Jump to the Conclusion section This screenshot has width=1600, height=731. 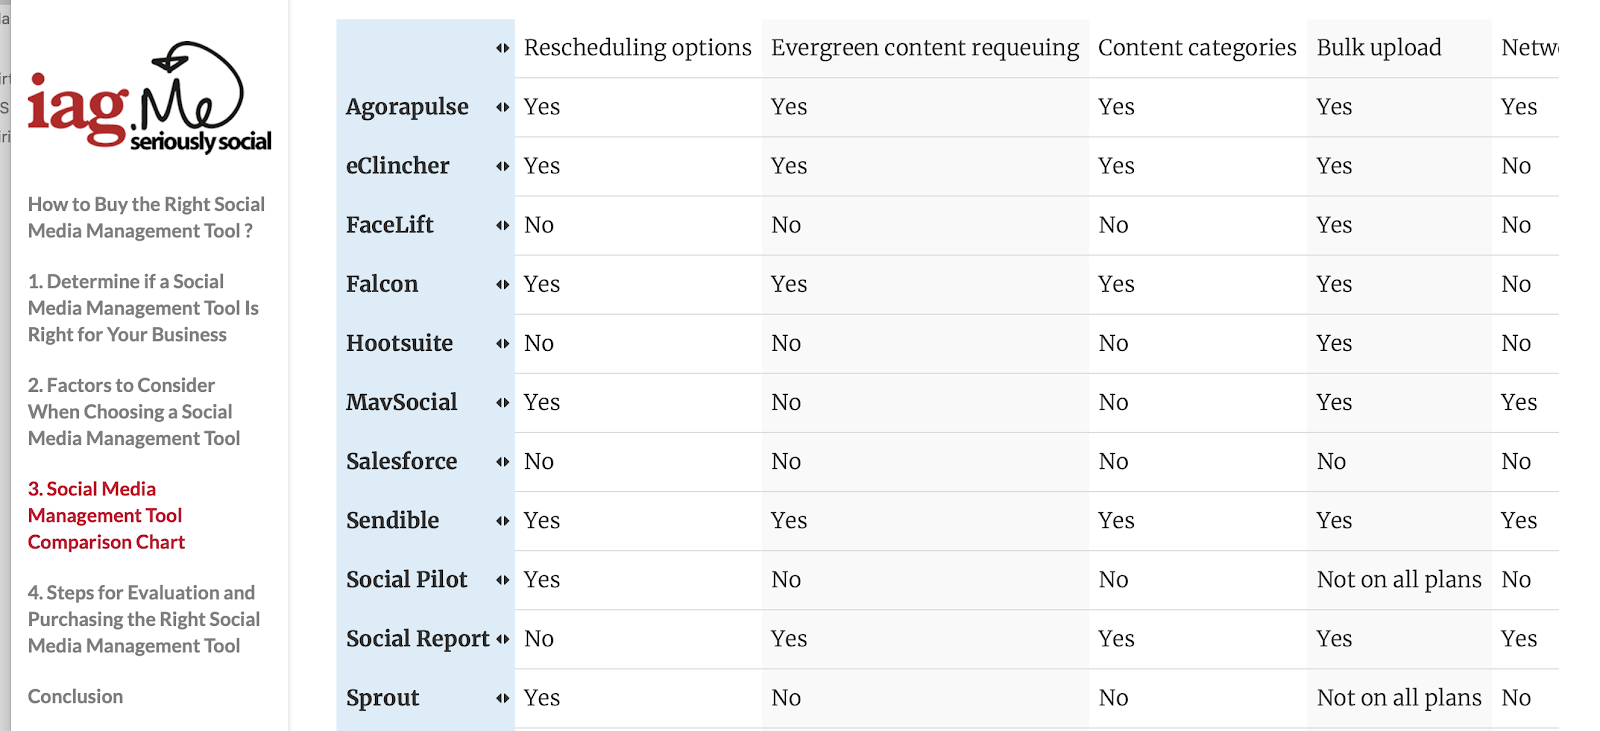point(75,696)
